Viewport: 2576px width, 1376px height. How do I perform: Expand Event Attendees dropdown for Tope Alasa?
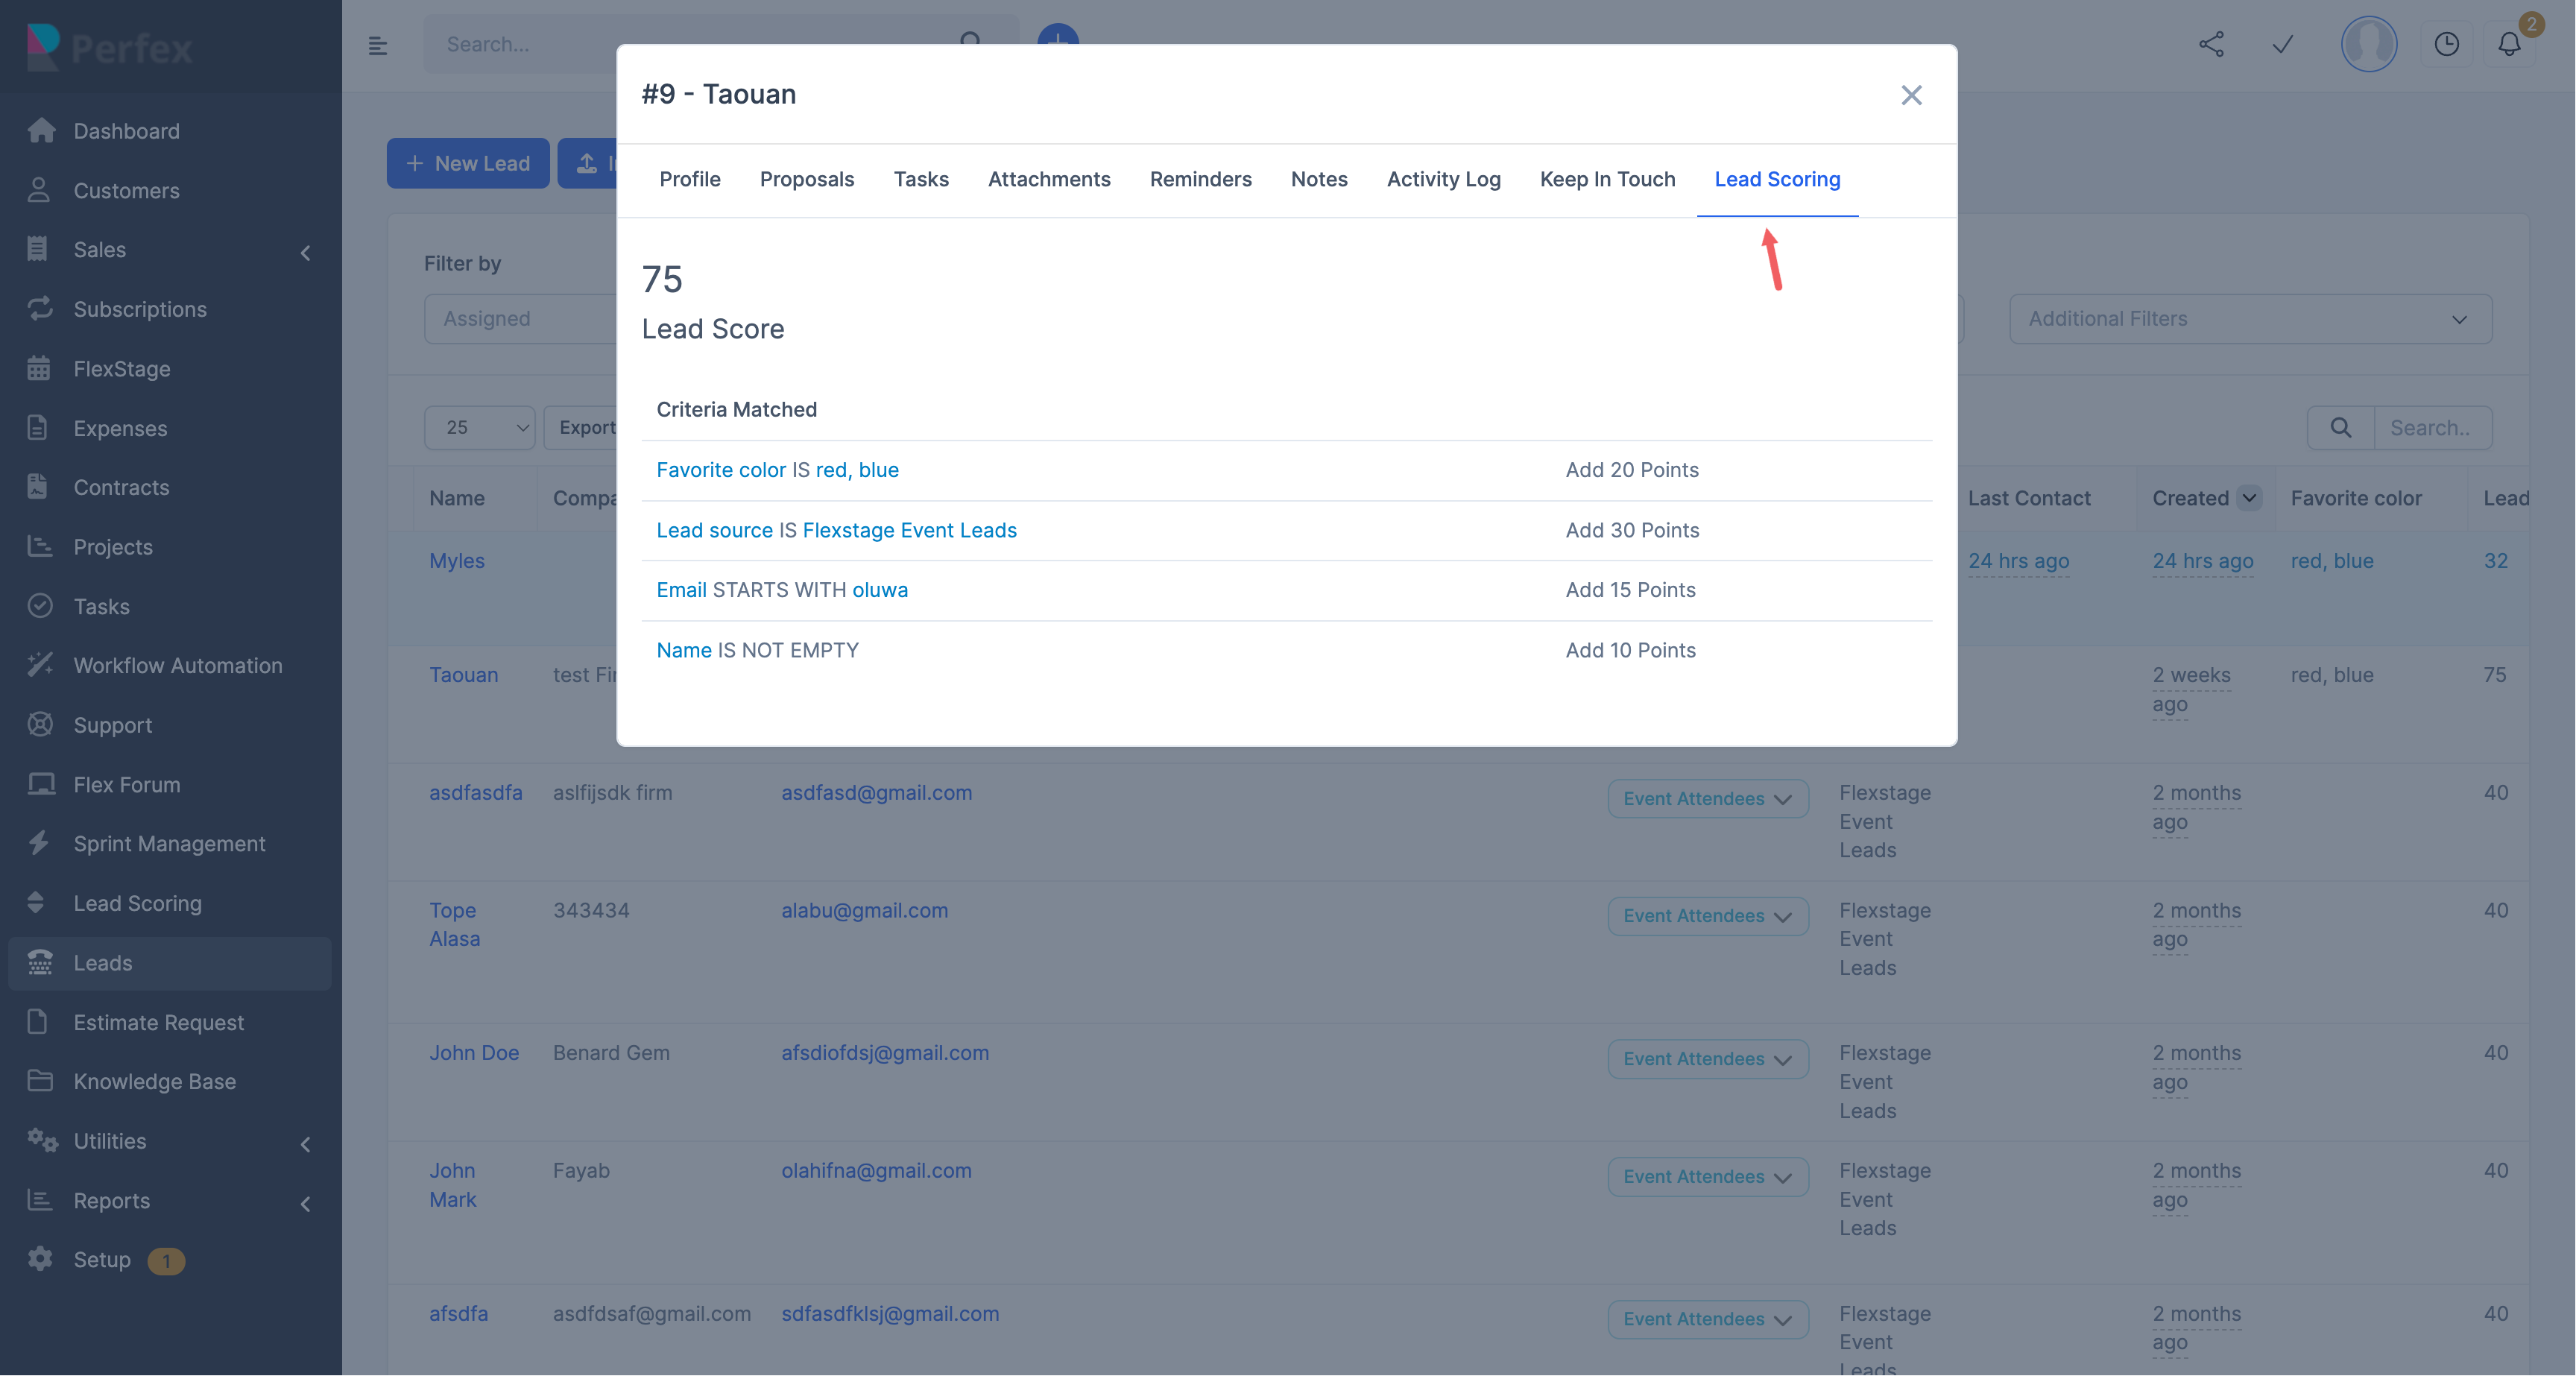pyautogui.click(x=1707, y=916)
